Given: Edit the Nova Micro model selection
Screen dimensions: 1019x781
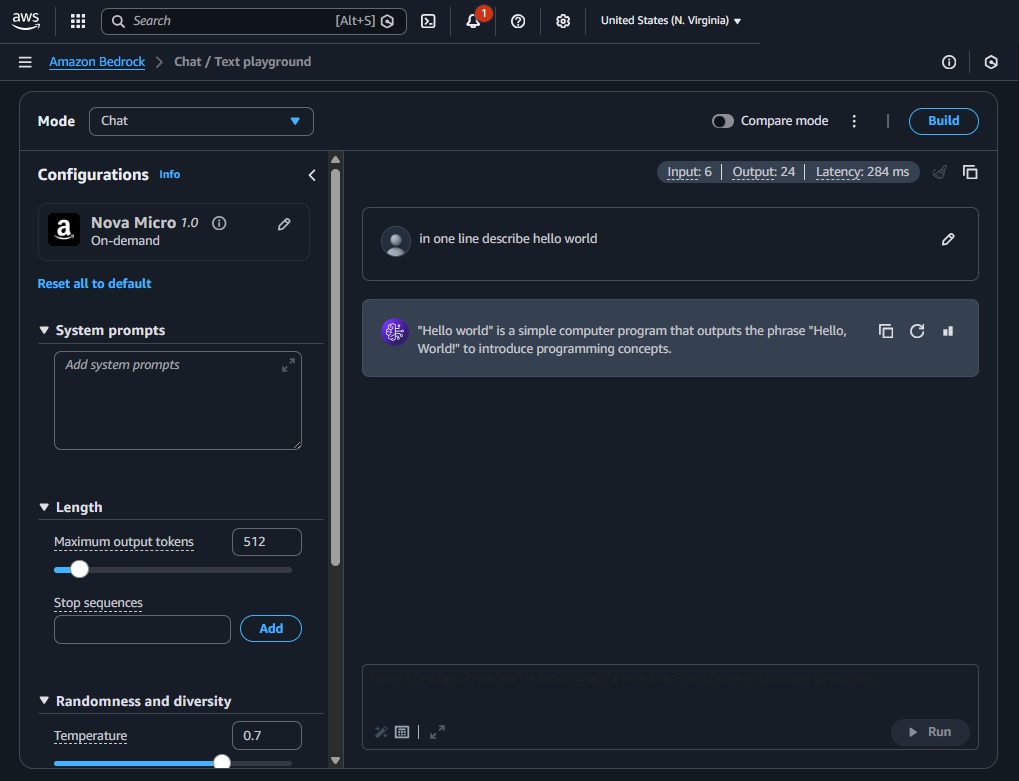Looking at the screenshot, I should [x=284, y=224].
